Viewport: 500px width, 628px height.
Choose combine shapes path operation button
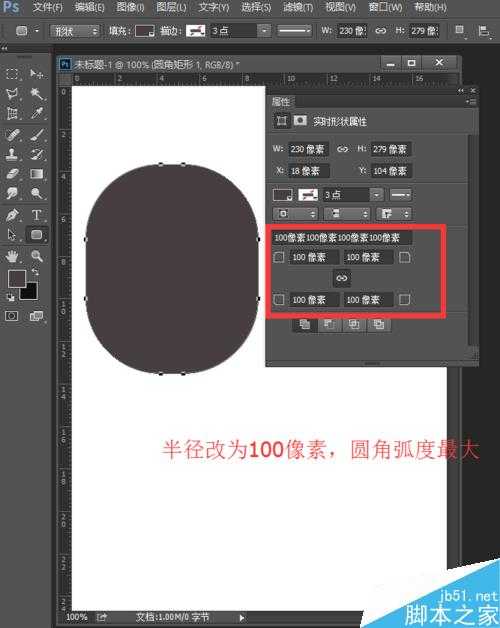pyautogui.click(x=304, y=324)
